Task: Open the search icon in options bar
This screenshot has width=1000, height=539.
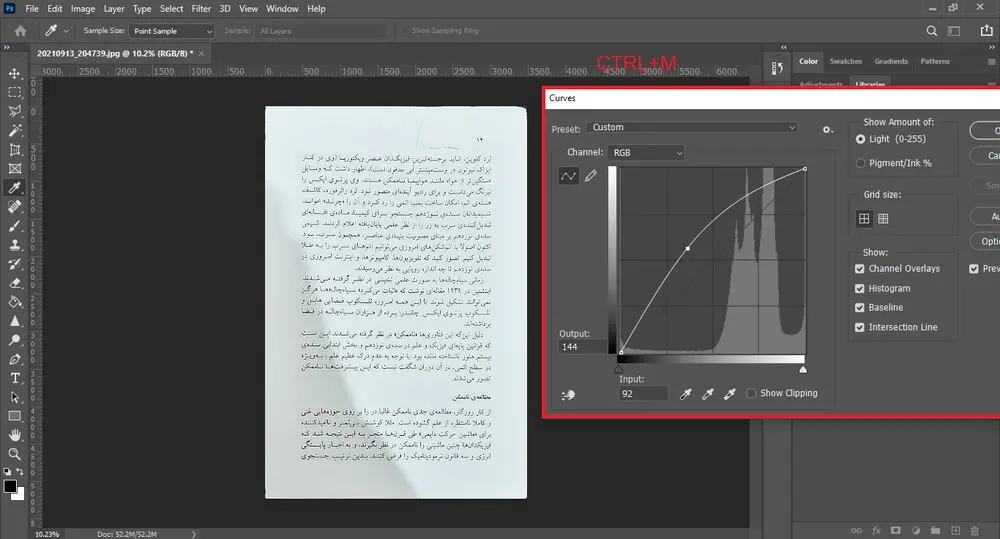Action: (932, 31)
